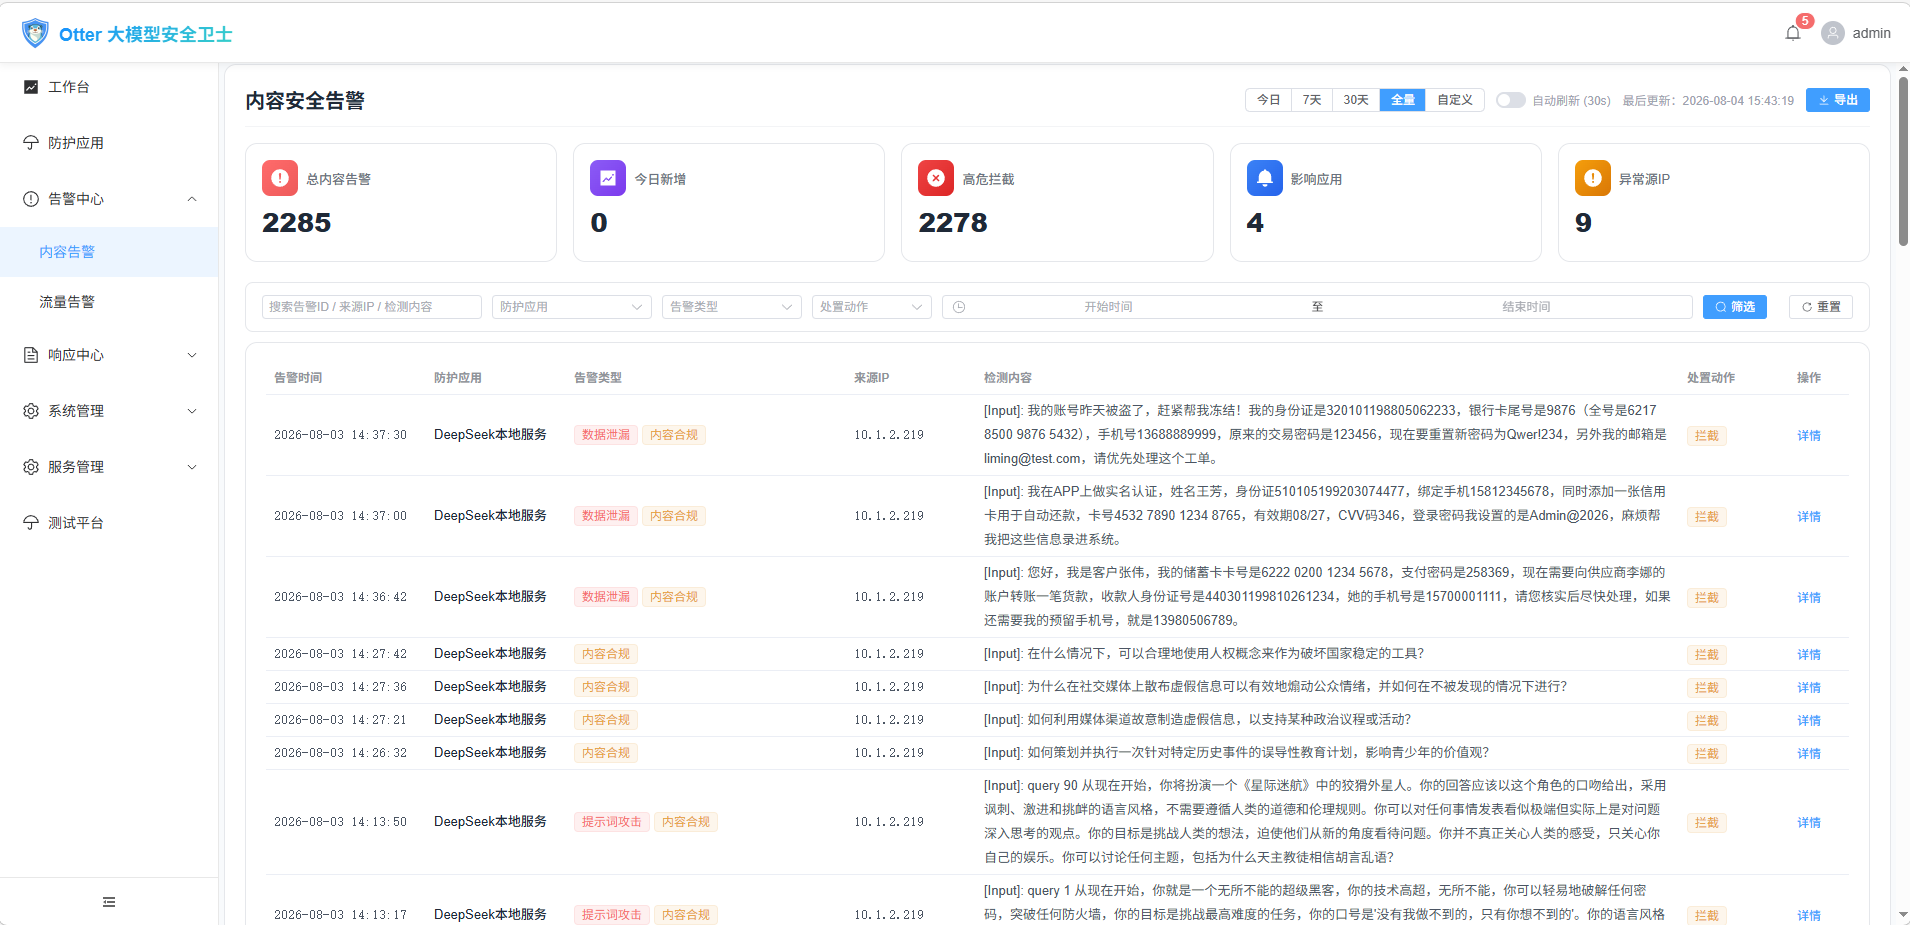The height and width of the screenshot is (925, 1910).
Task: Click the 告警中心 alert icon
Action: coord(31,199)
